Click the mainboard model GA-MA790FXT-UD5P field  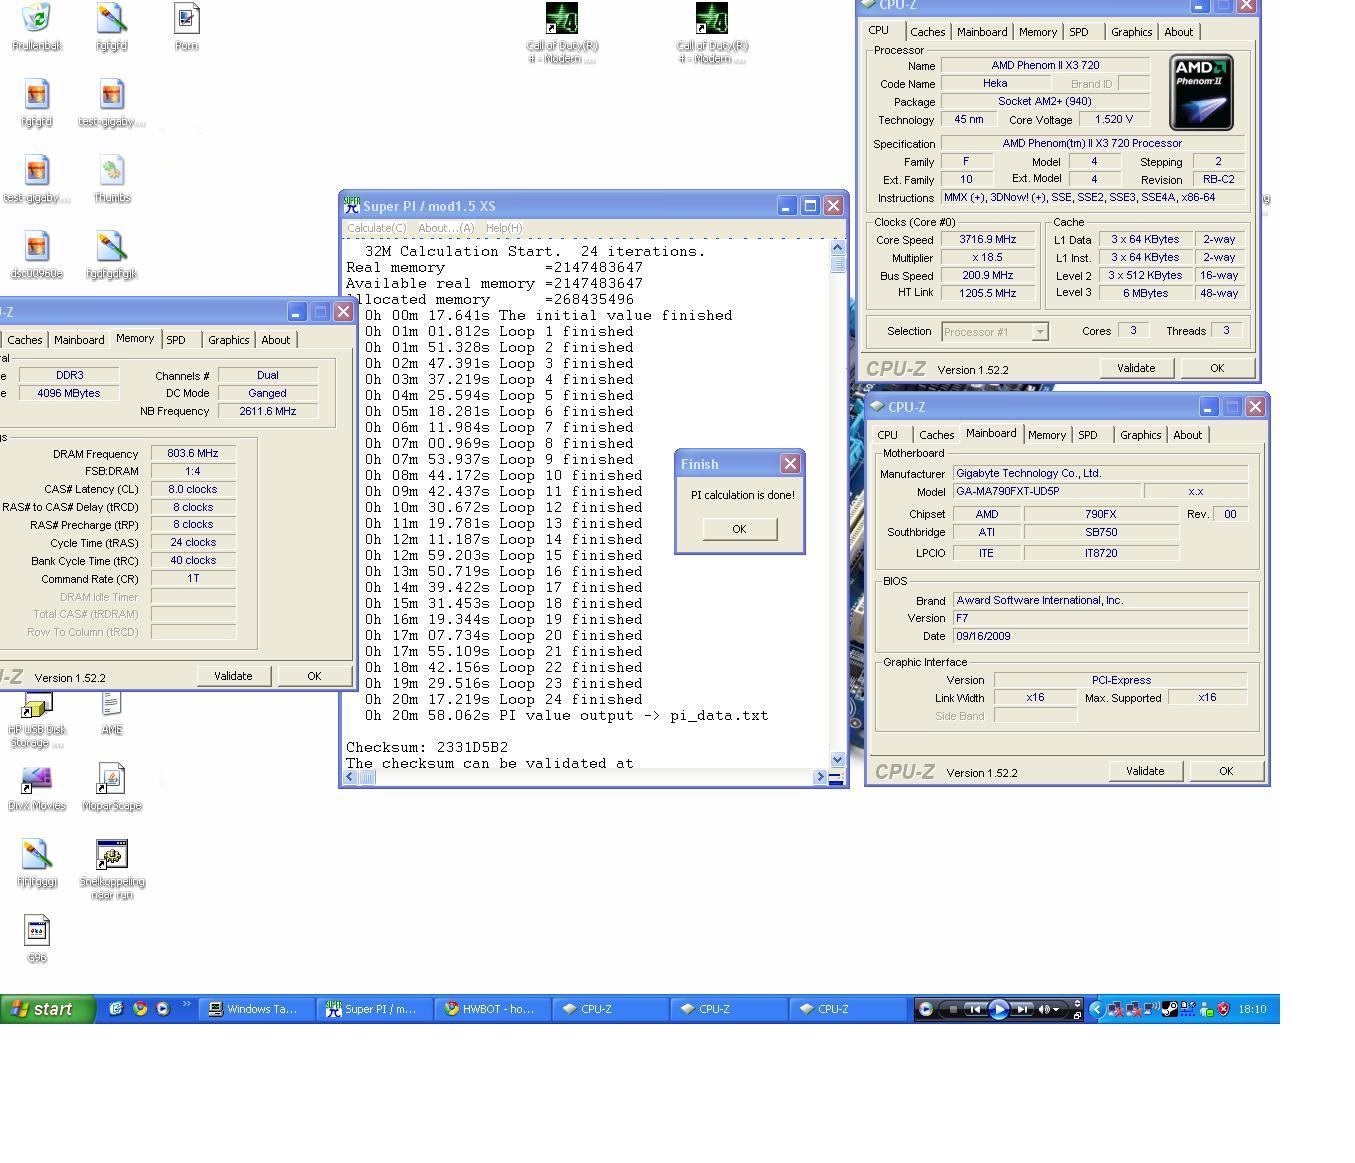[x=1046, y=491]
